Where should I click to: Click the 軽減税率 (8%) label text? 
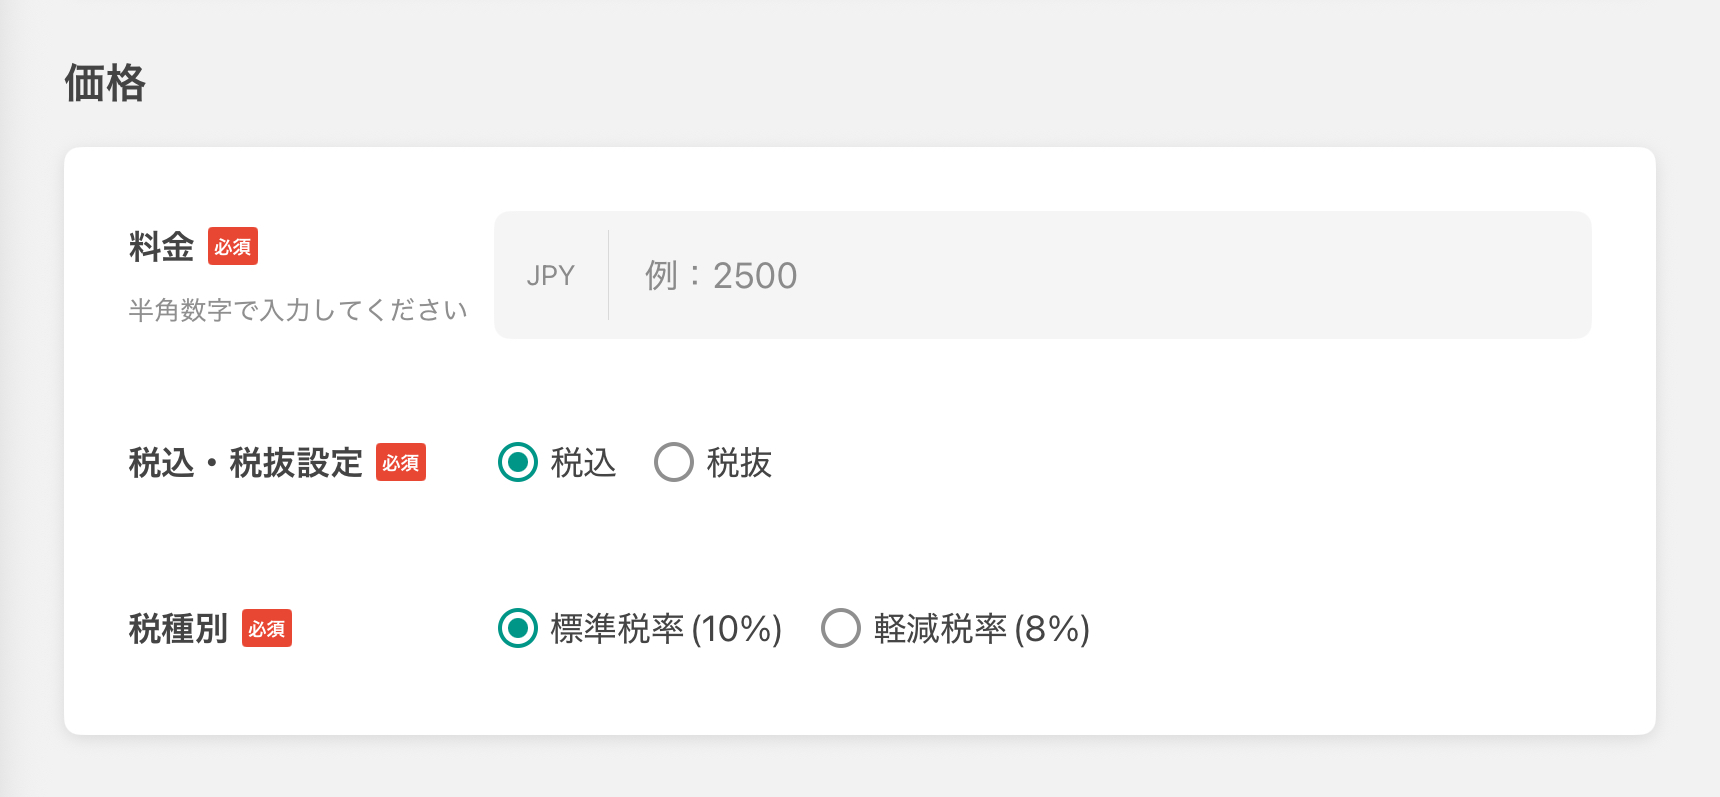(981, 629)
